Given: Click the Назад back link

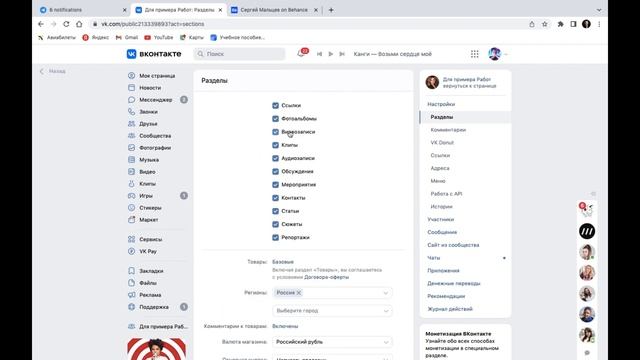Looking at the screenshot, I should (x=53, y=71).
